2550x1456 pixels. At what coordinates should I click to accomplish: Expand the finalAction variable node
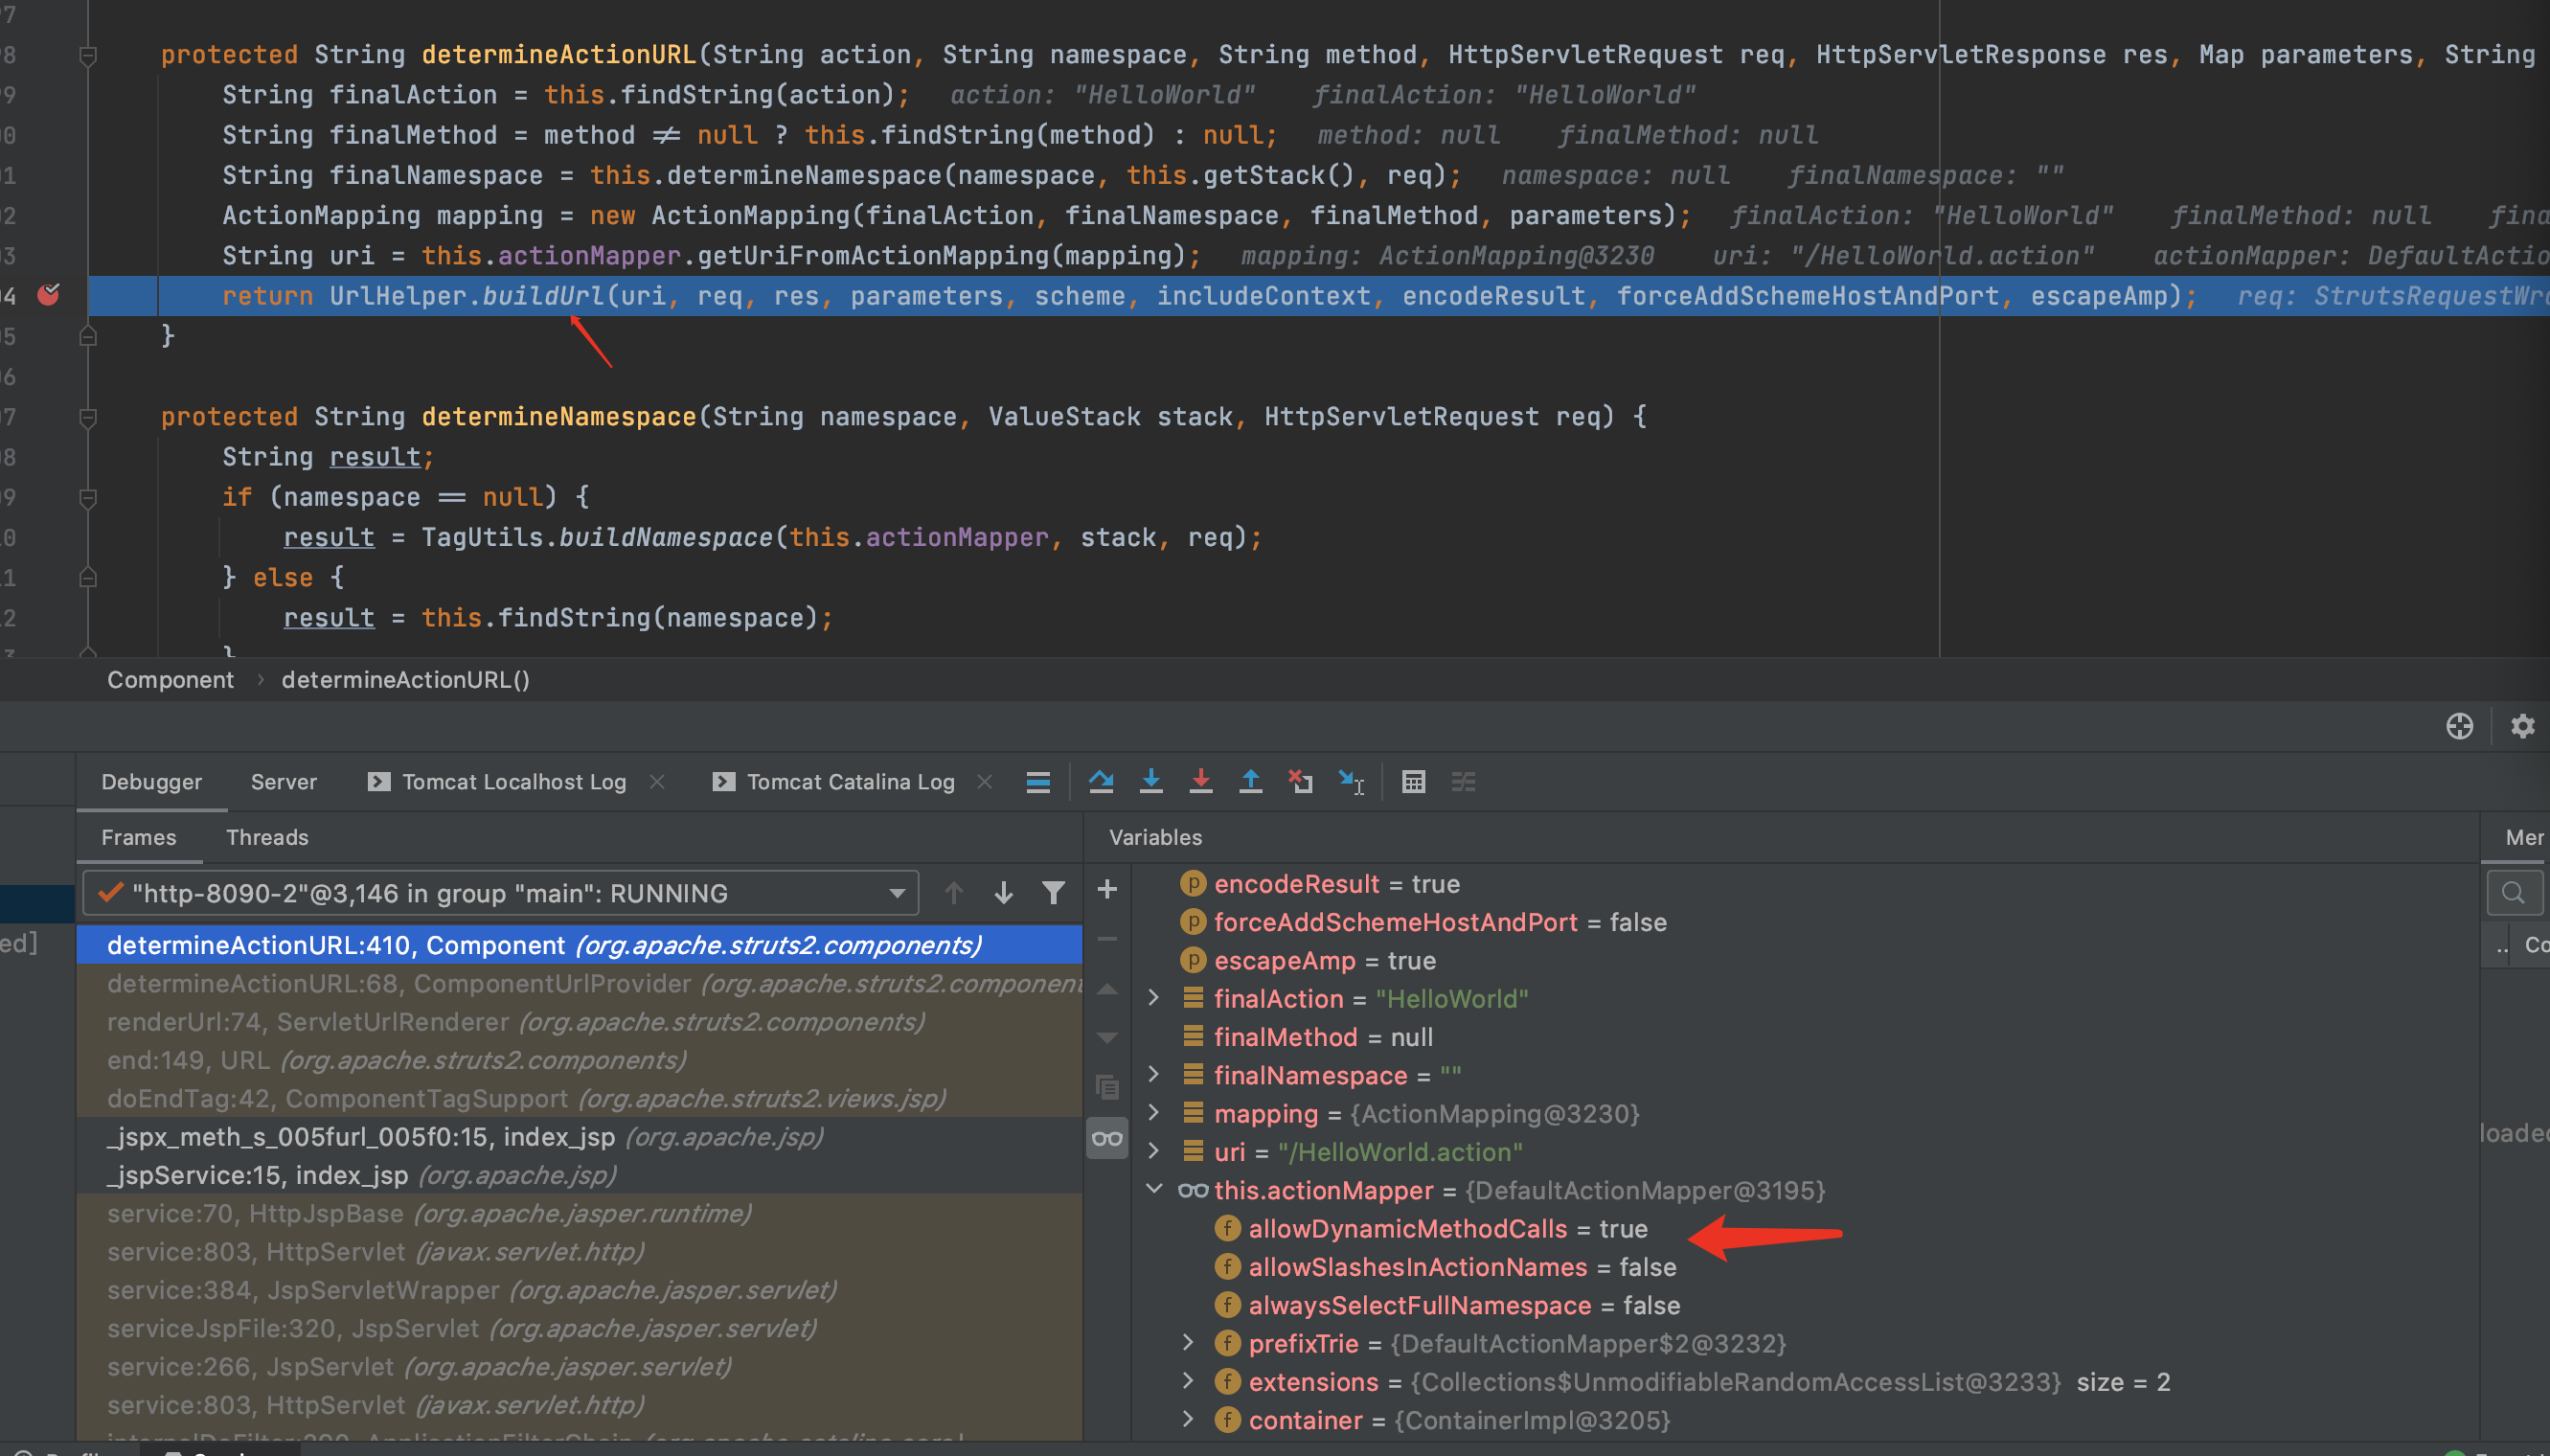tap(1153, 997)
